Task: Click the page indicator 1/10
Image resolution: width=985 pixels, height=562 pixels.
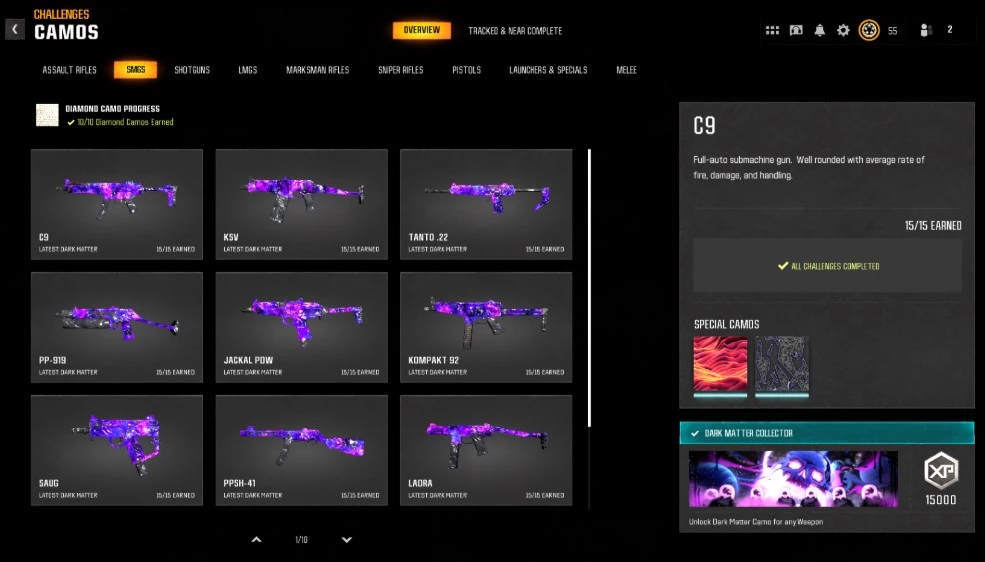Action: [x=302, y=539]
